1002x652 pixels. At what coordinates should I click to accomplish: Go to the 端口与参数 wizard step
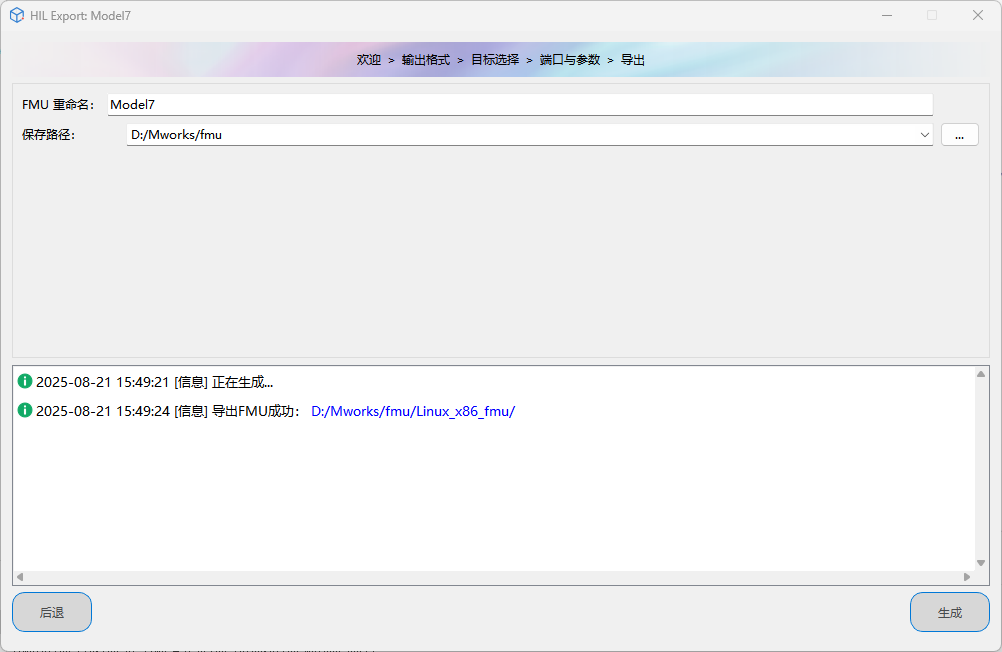tap(570, 59)
